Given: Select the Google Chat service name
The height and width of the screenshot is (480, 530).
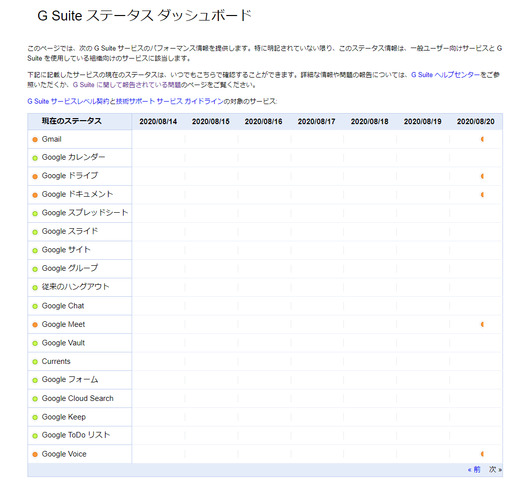Looking at the screenshot, I should 63,306.
